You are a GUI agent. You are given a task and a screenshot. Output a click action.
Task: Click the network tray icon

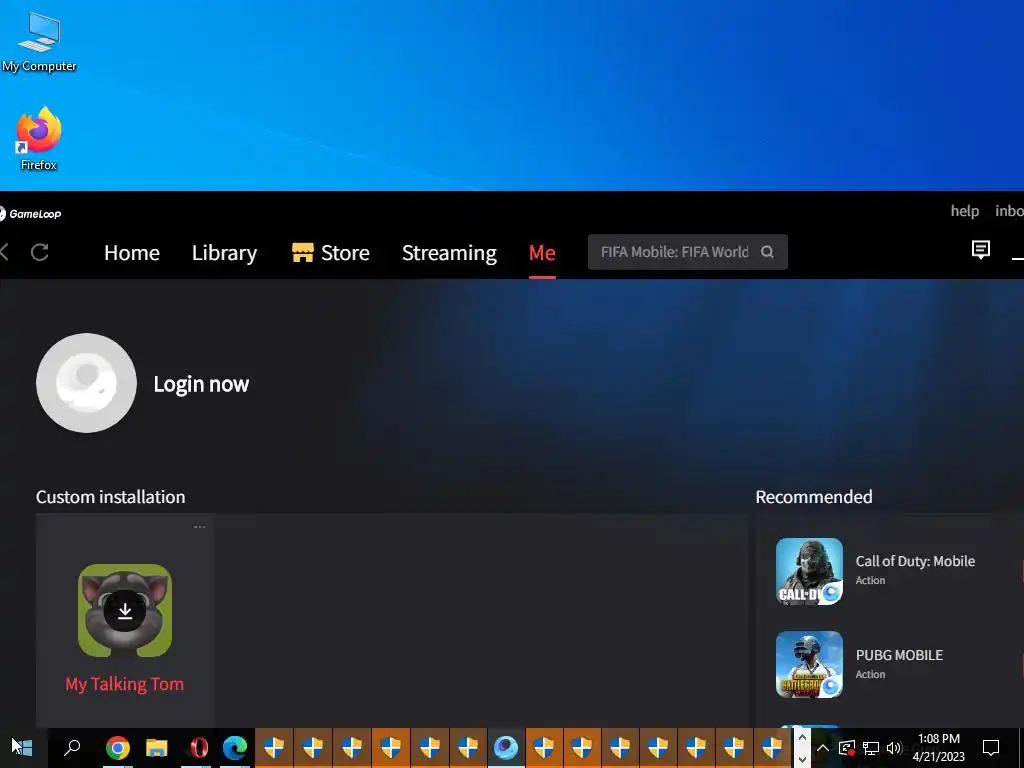[871, 748]
